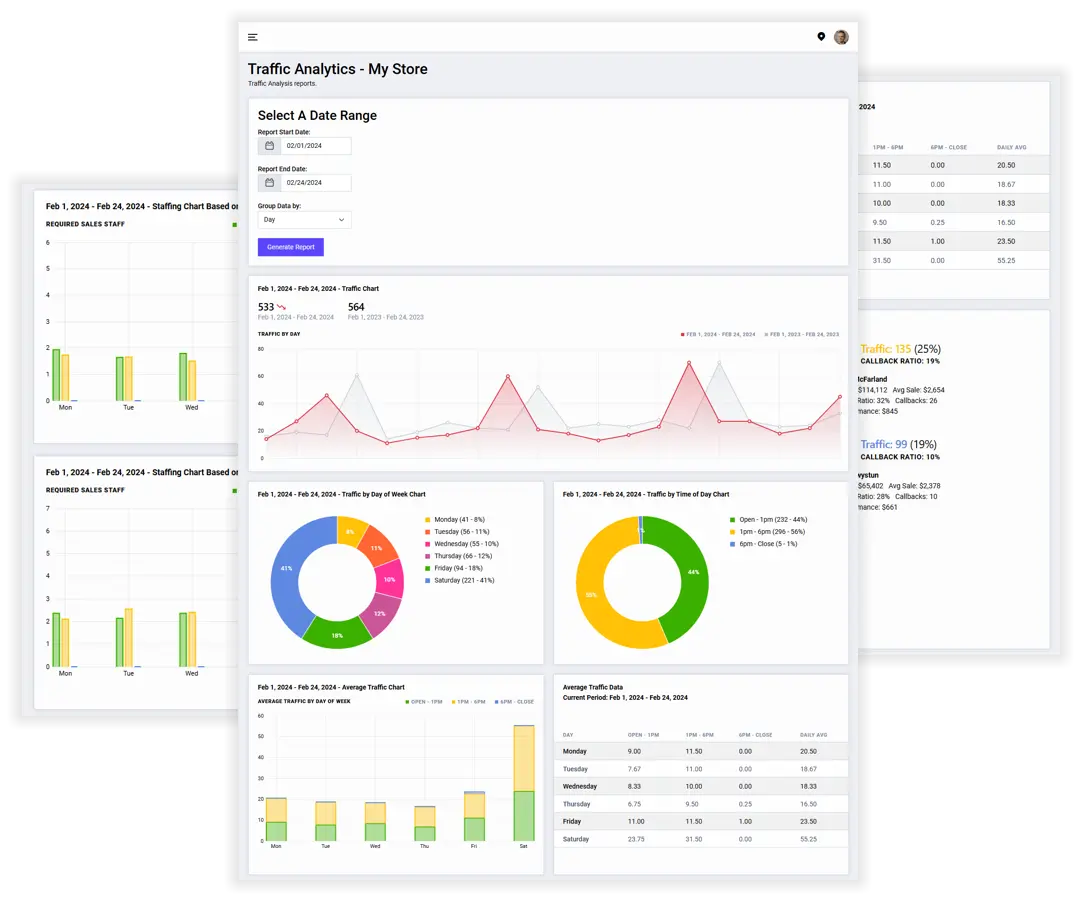Hide 2023 series in Traffic Chart legend
This screenshot has height=900, width=1080.
(x=802, y=334)
